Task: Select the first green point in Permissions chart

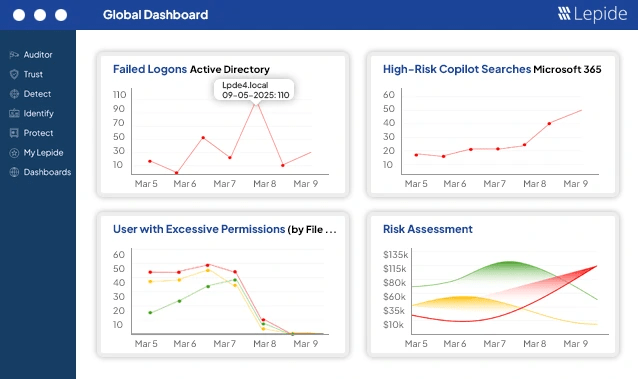Action: (150, 313)
